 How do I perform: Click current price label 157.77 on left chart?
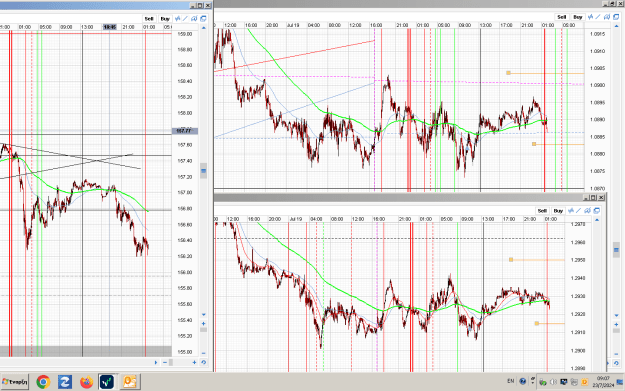click(x=184, y=131)
